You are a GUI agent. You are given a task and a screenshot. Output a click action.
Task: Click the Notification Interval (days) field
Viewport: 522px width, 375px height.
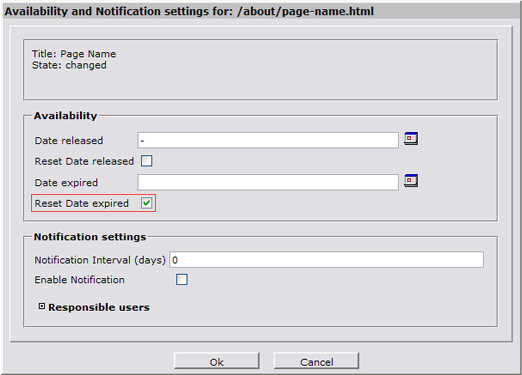click(x=327, y=260)
